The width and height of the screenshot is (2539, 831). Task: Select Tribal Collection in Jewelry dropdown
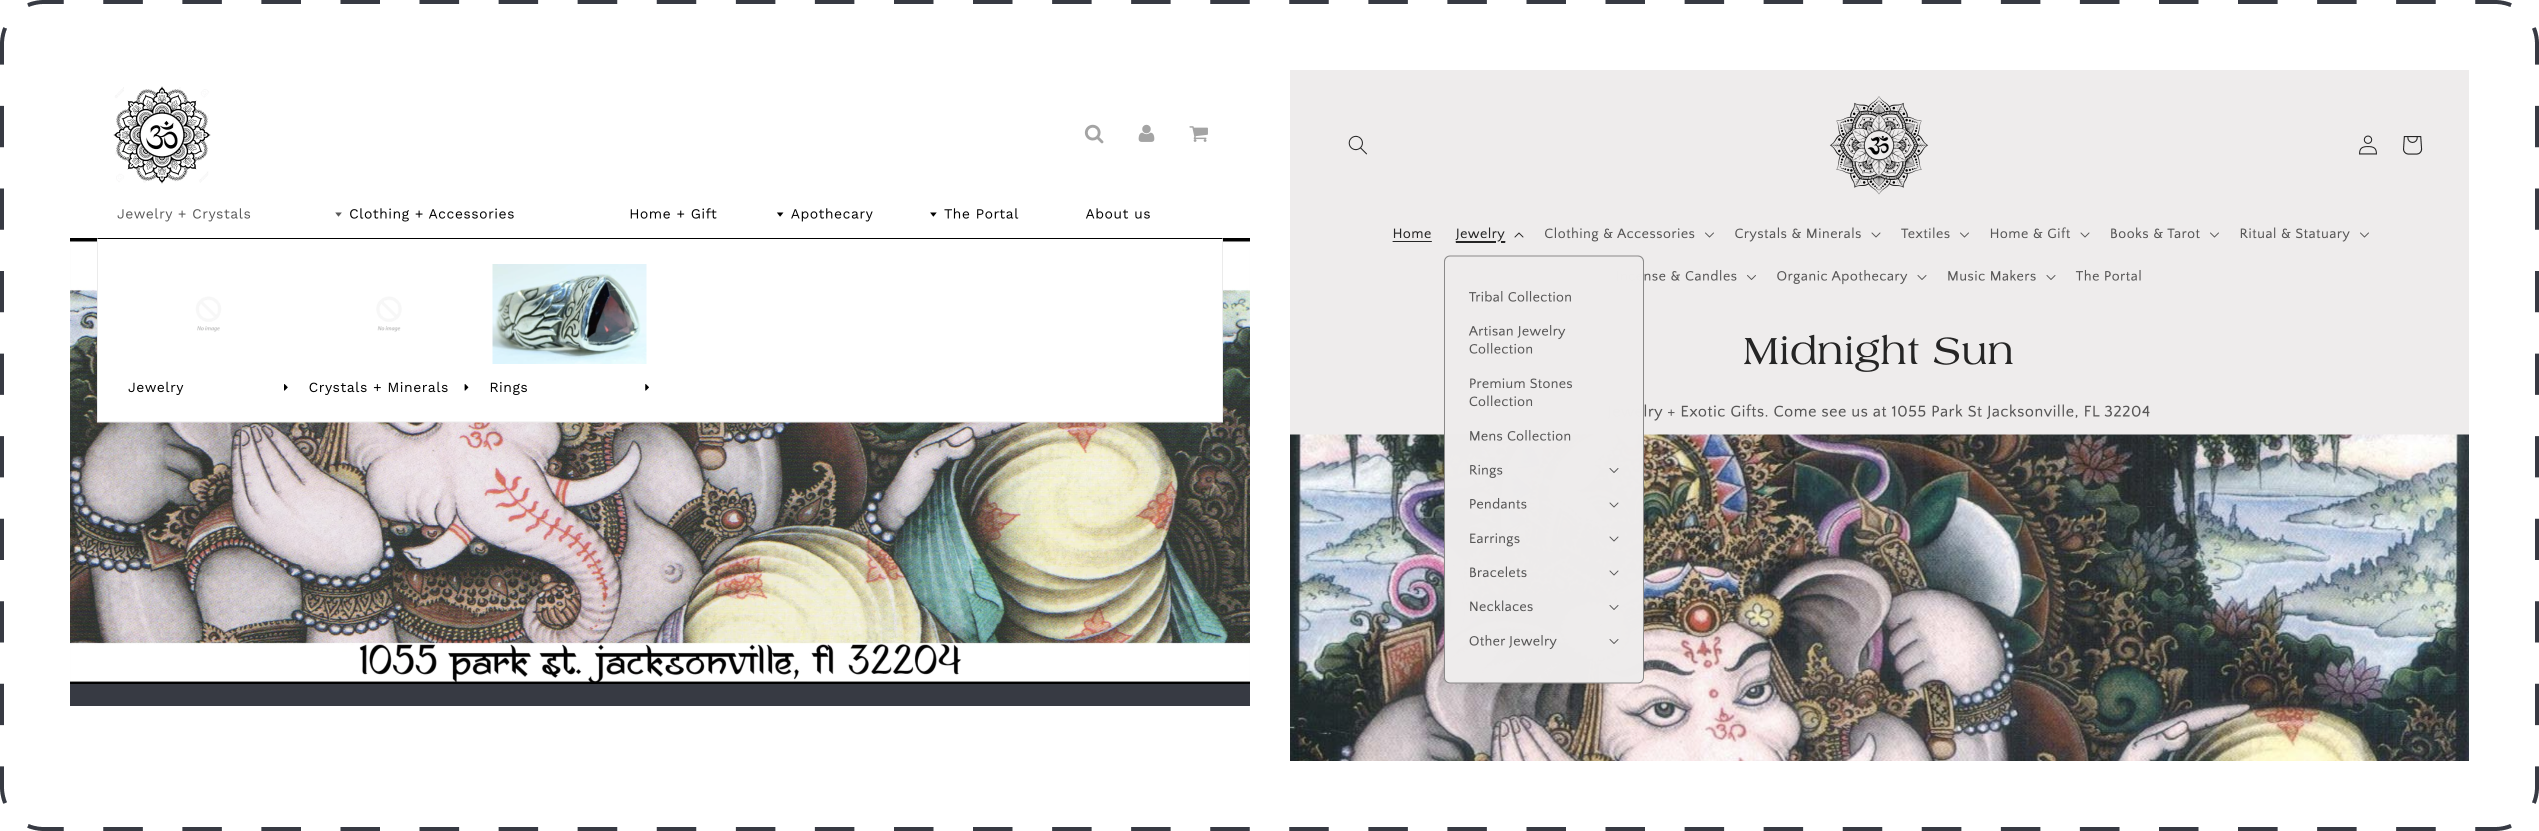(1520, 297)
